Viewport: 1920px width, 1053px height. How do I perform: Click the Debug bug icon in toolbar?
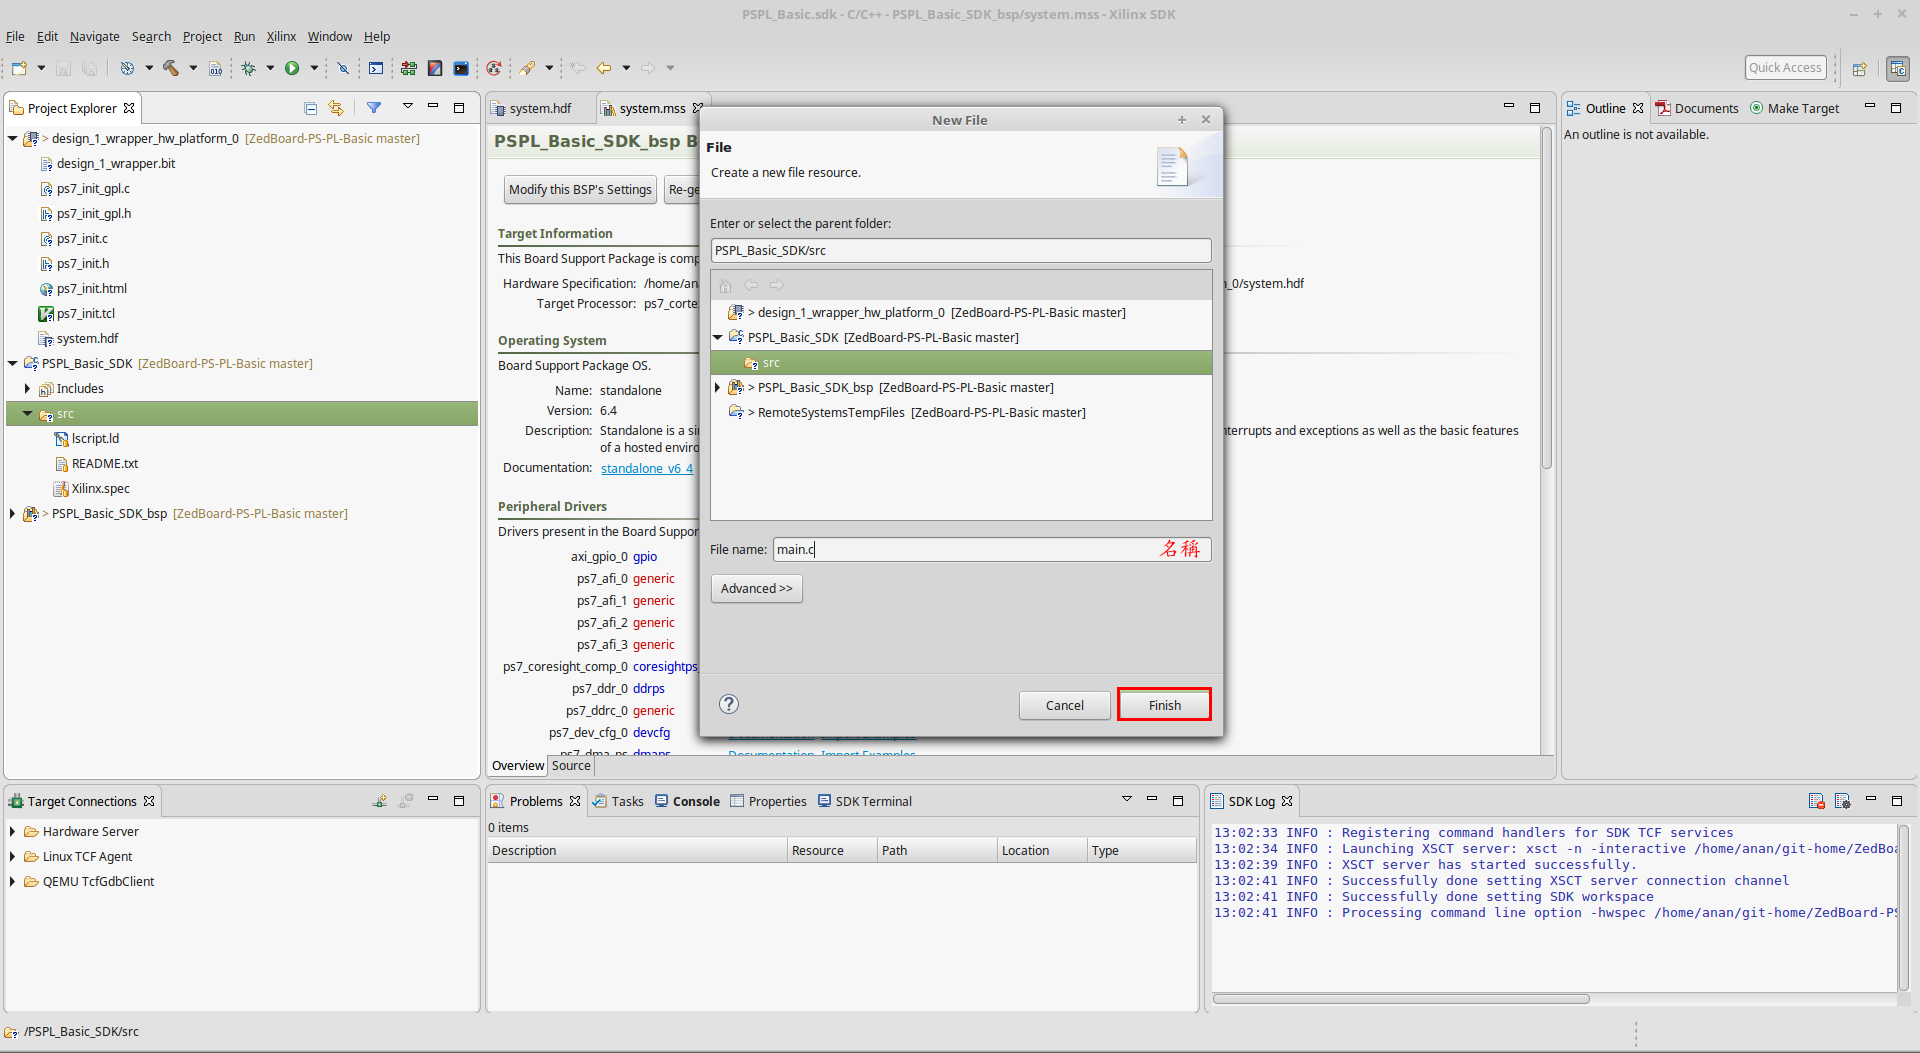(248, 68)
